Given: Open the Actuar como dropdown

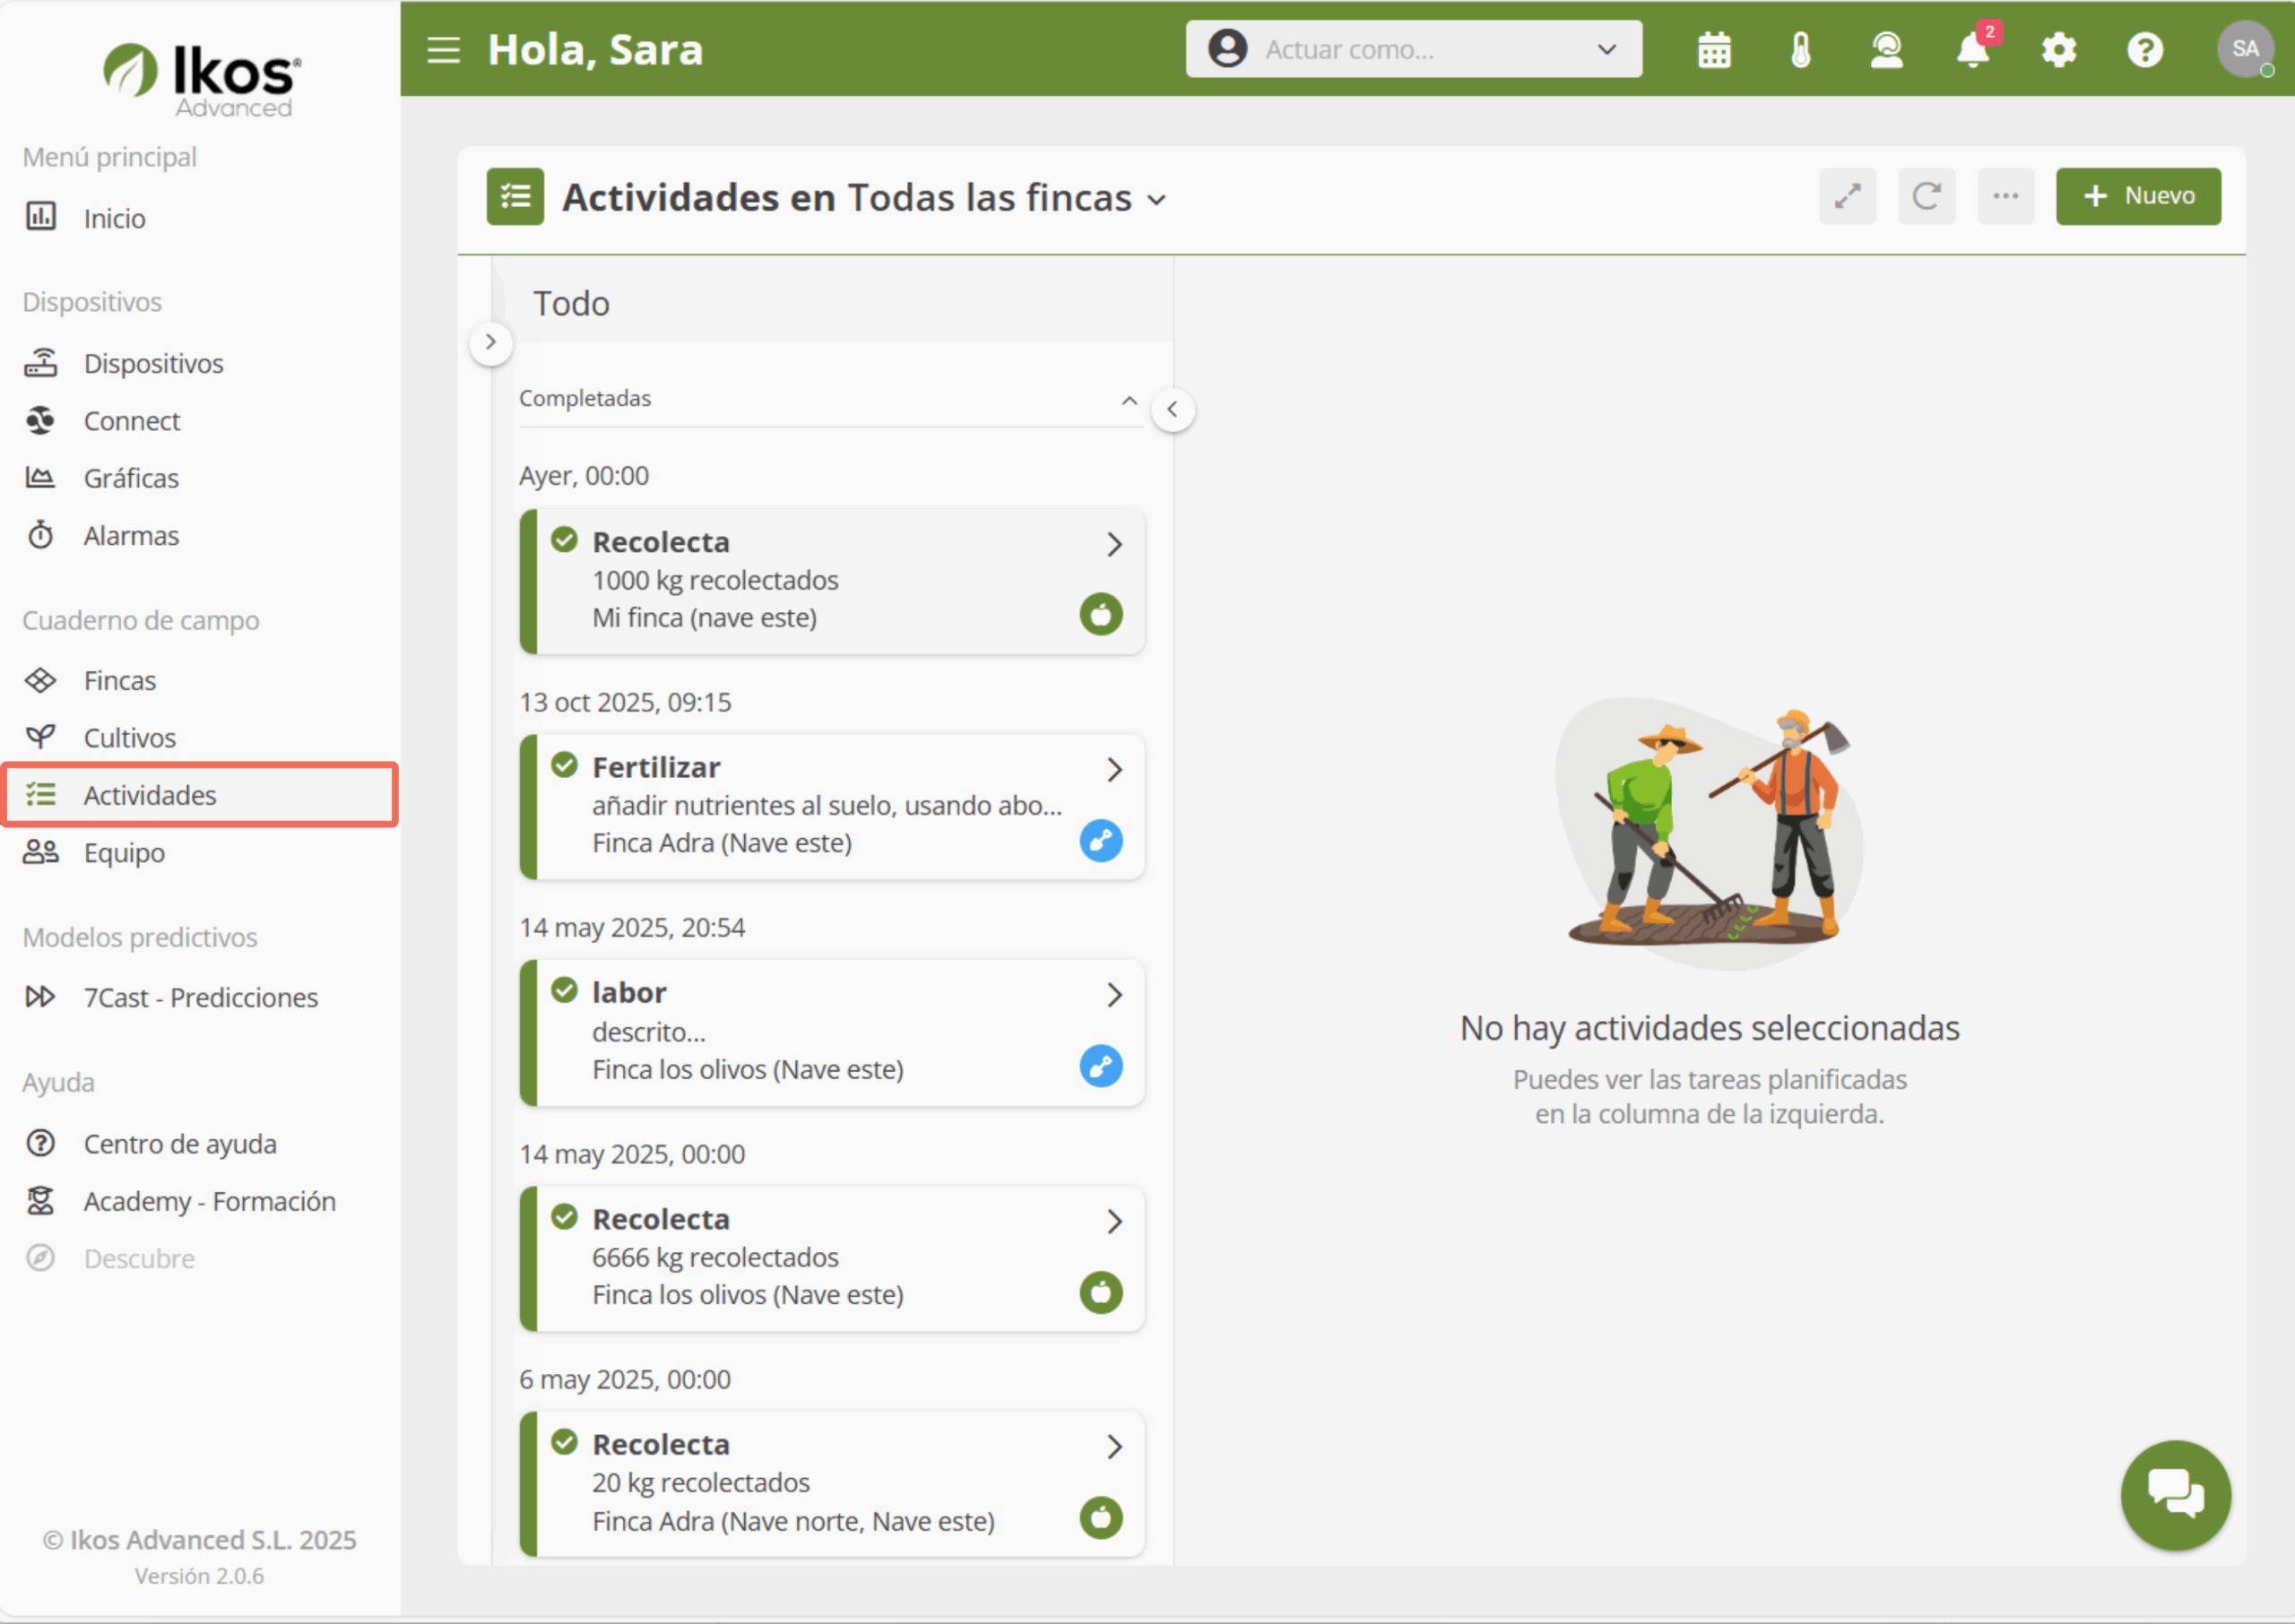Looking at the screenshot, I should pos(1413,49).
